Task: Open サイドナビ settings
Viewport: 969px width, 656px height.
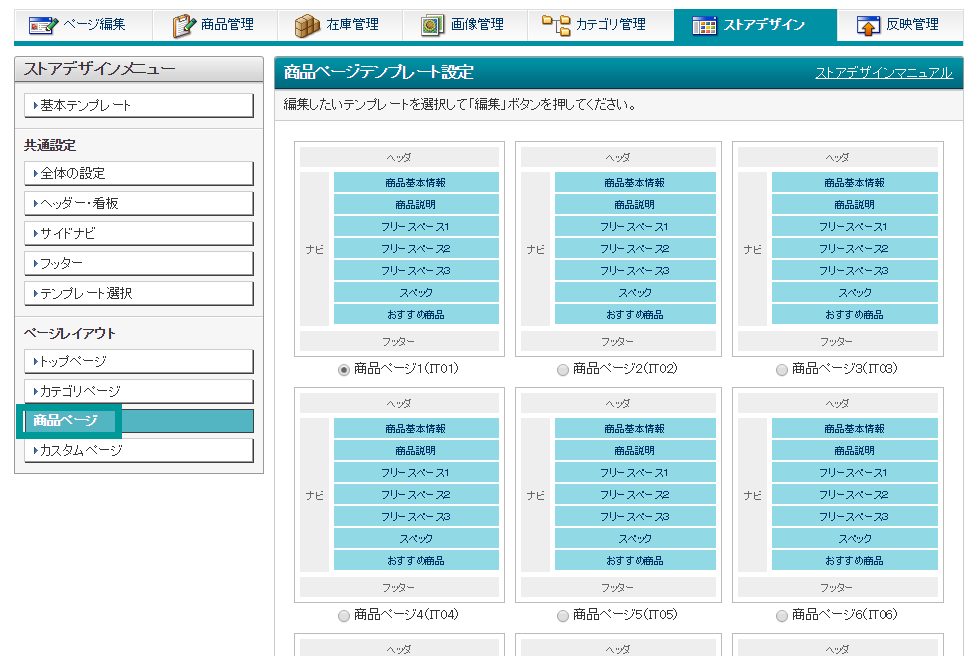Action: click(x=139, y=233)
